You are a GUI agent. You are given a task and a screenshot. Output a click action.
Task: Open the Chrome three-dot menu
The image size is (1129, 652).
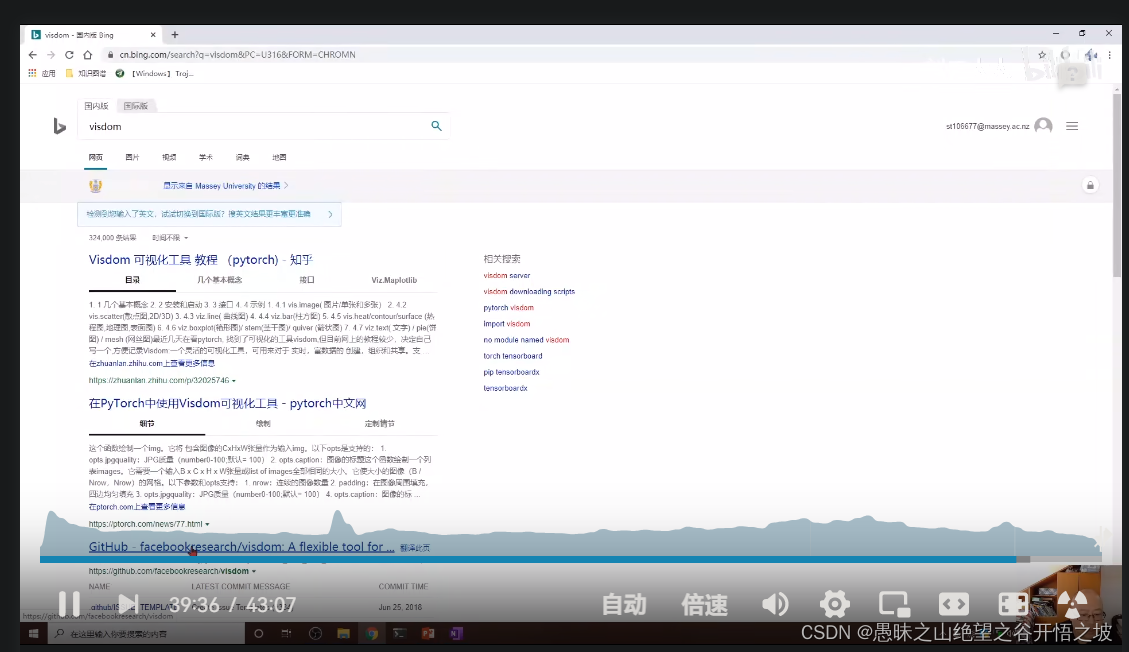pos(1109,55)
